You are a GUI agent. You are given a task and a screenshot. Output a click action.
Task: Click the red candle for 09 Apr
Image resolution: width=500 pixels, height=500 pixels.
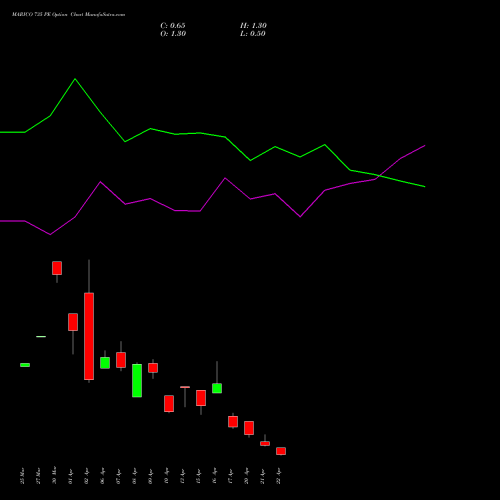tap(153, 368)
